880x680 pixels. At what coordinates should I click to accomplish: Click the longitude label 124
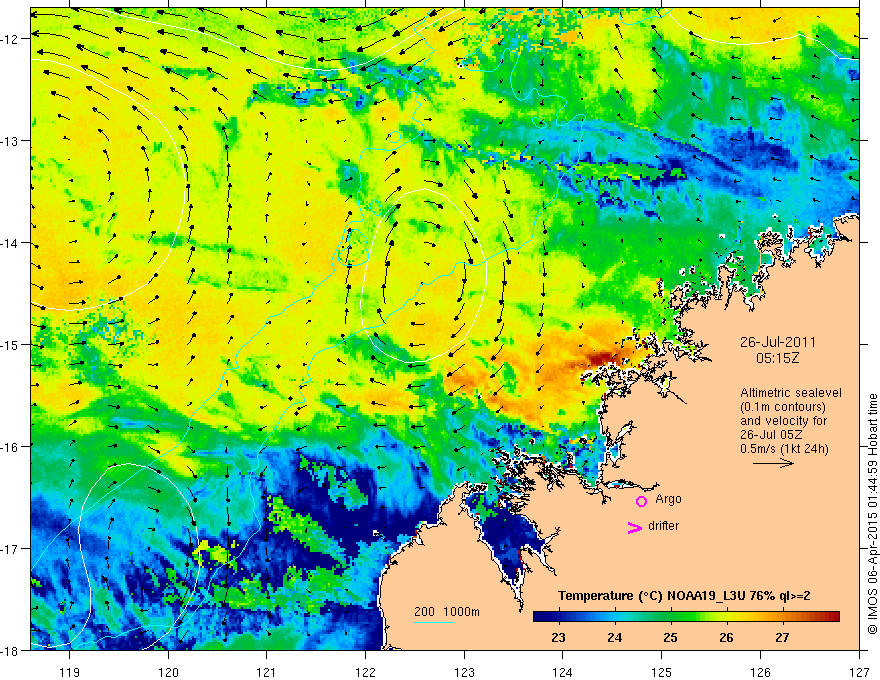563,672
